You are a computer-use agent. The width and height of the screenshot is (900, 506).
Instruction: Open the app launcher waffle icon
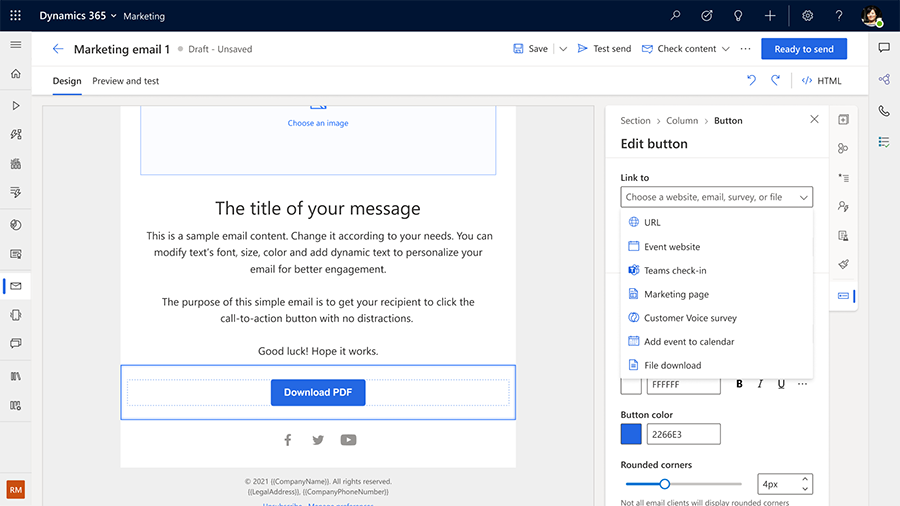click(x=15, y=16)
